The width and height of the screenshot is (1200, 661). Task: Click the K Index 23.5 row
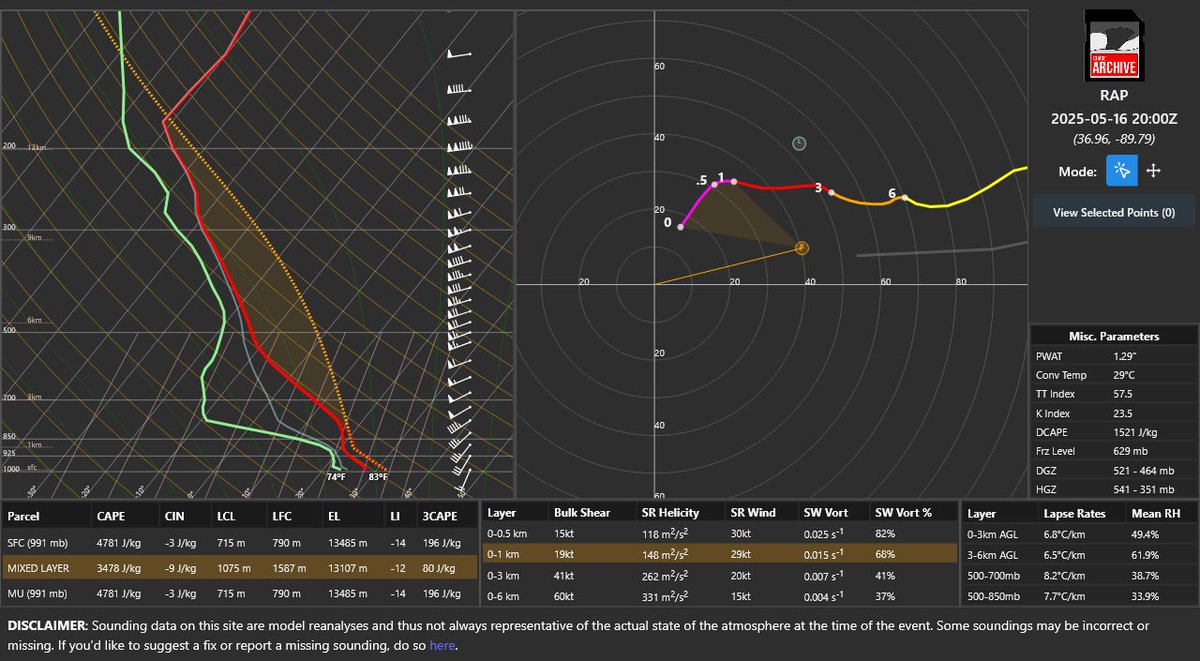tap(1113, 414)
